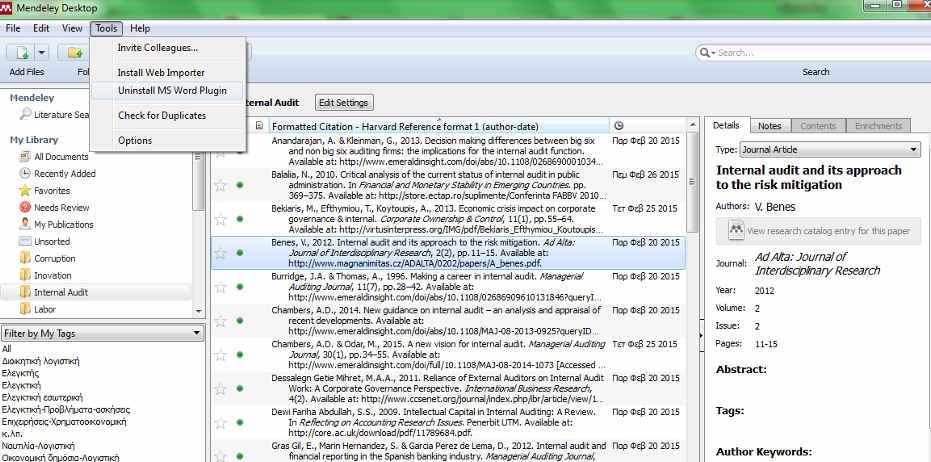Star the Dessalegn Getie Mihret citation
Screen dimensions: 931x462
pyautogui.click(x=220, y=389)
